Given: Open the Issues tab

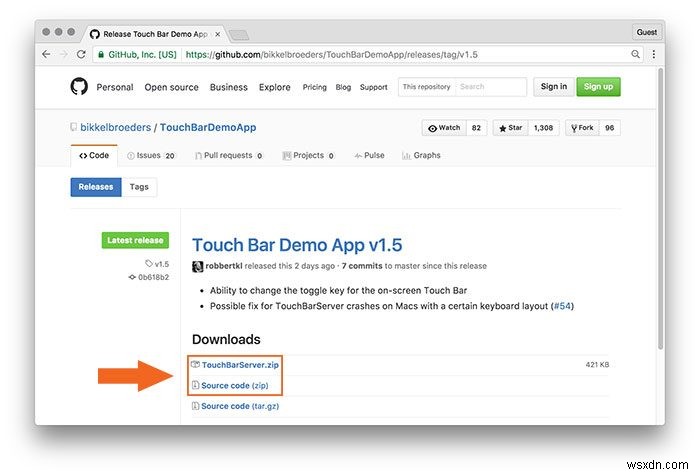Looking at the screenshot, I should pyautogui.click(x=148, y=156).
